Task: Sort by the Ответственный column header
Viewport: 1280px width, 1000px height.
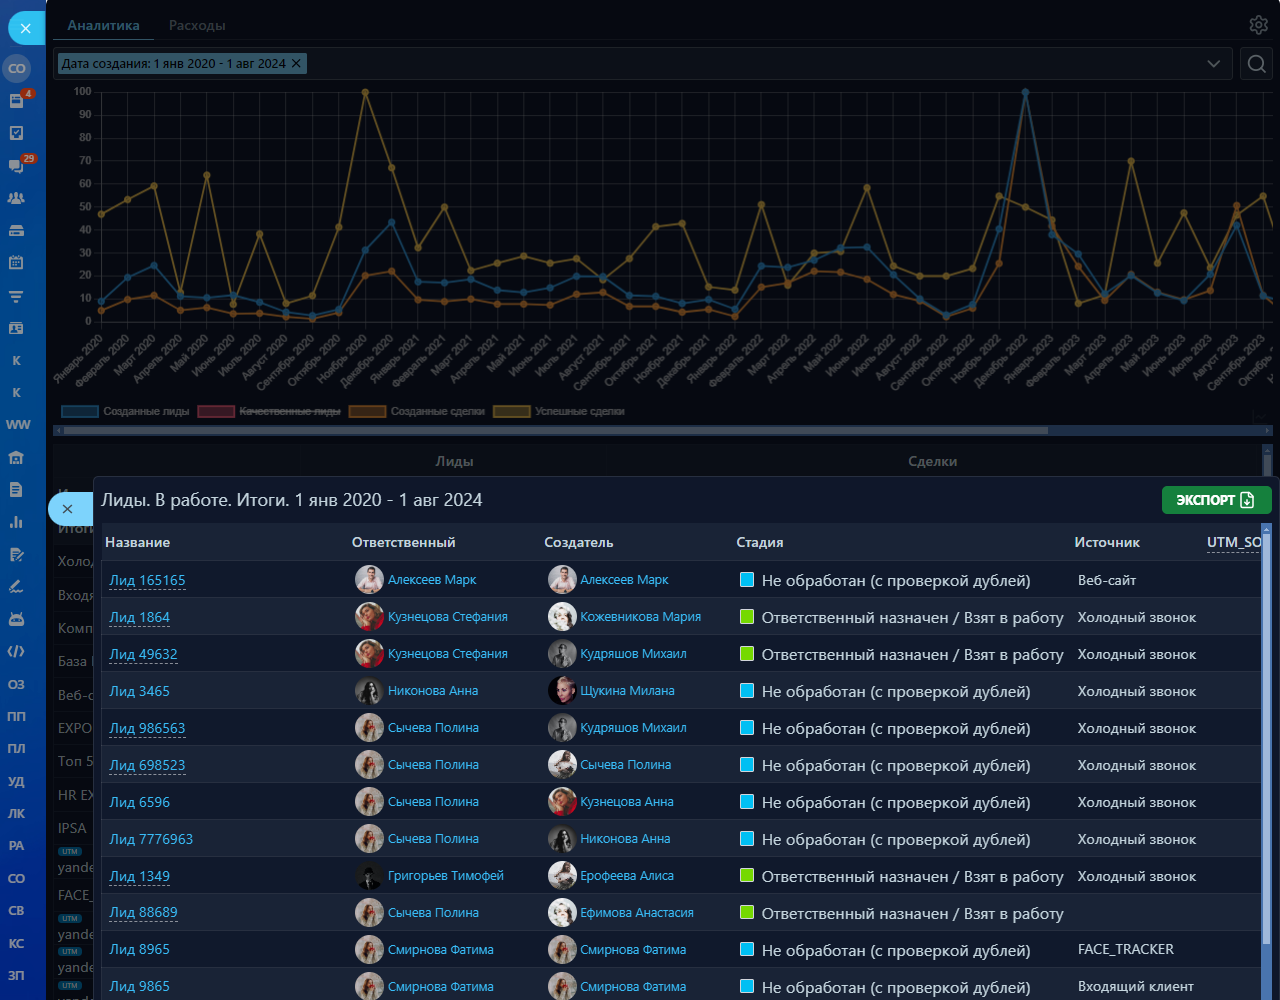Action: [403, 542]
